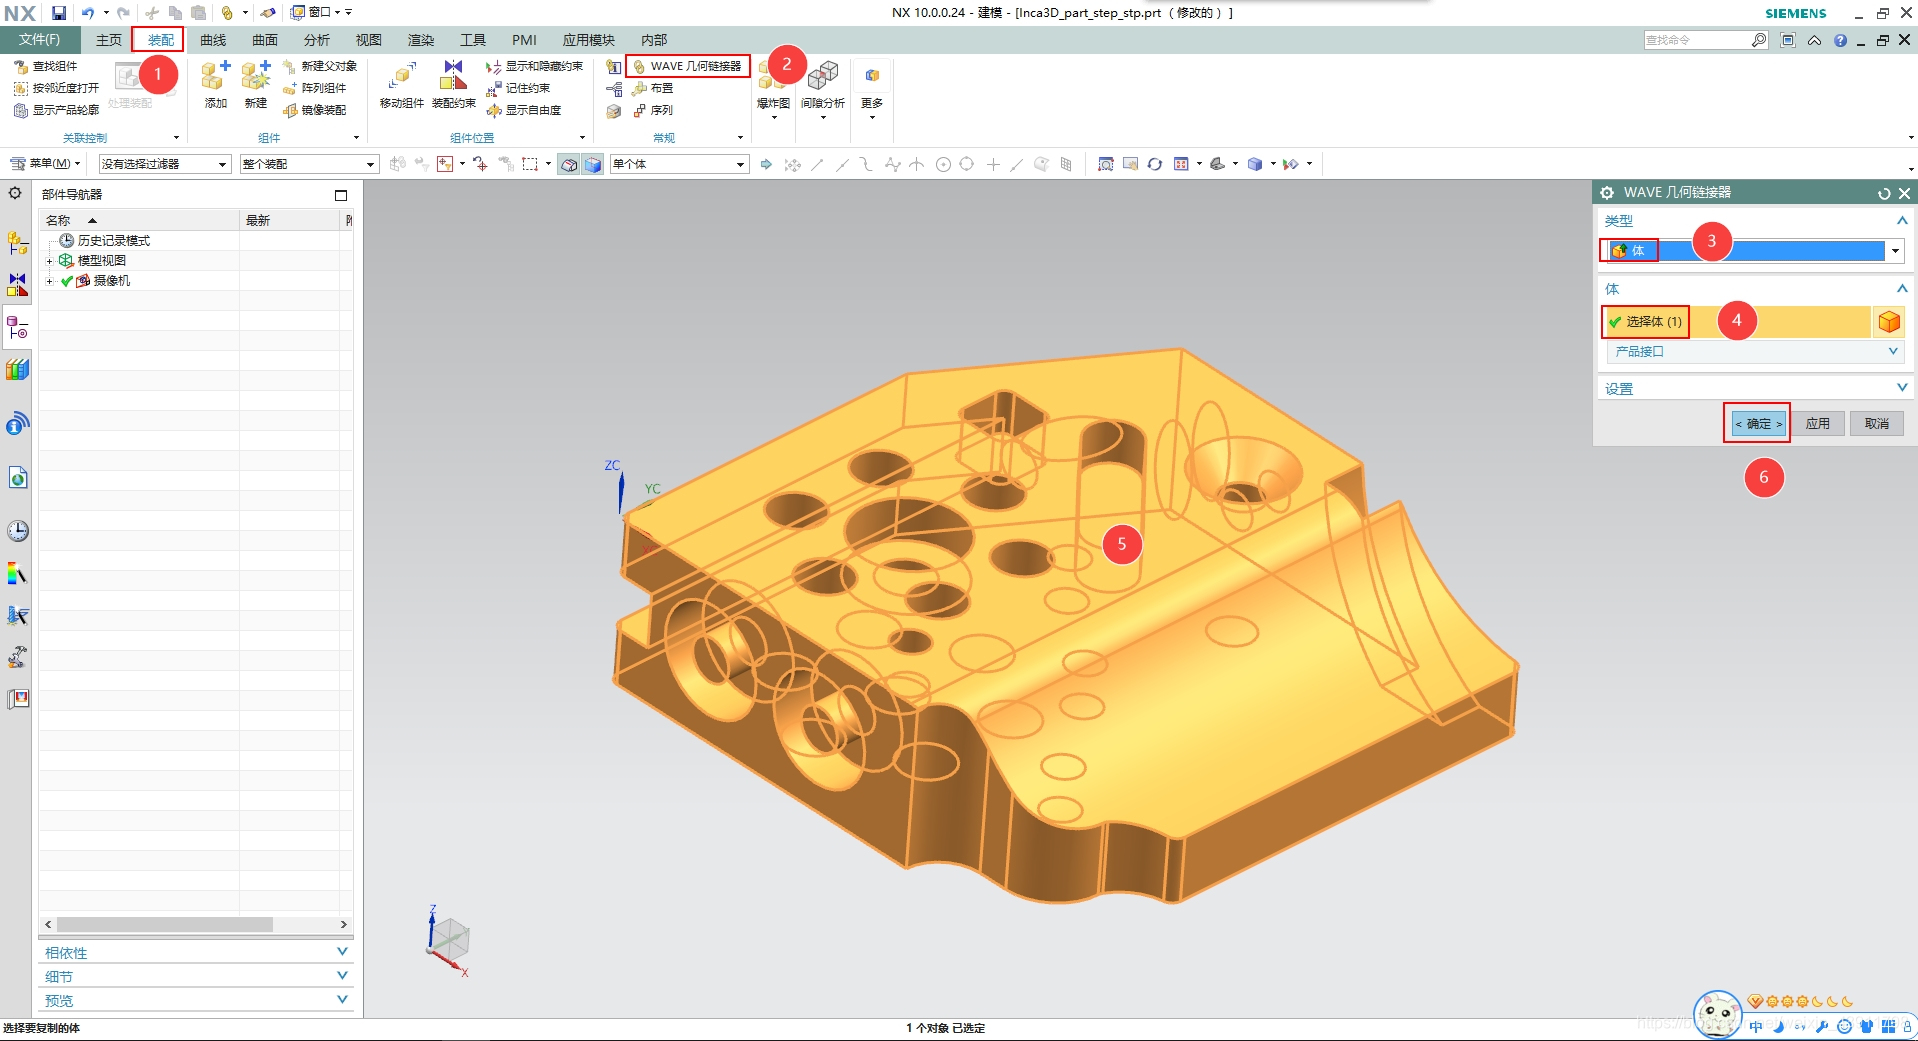
Task: Expand the 模型视图 tree node
Action: (x=49, y=261)
